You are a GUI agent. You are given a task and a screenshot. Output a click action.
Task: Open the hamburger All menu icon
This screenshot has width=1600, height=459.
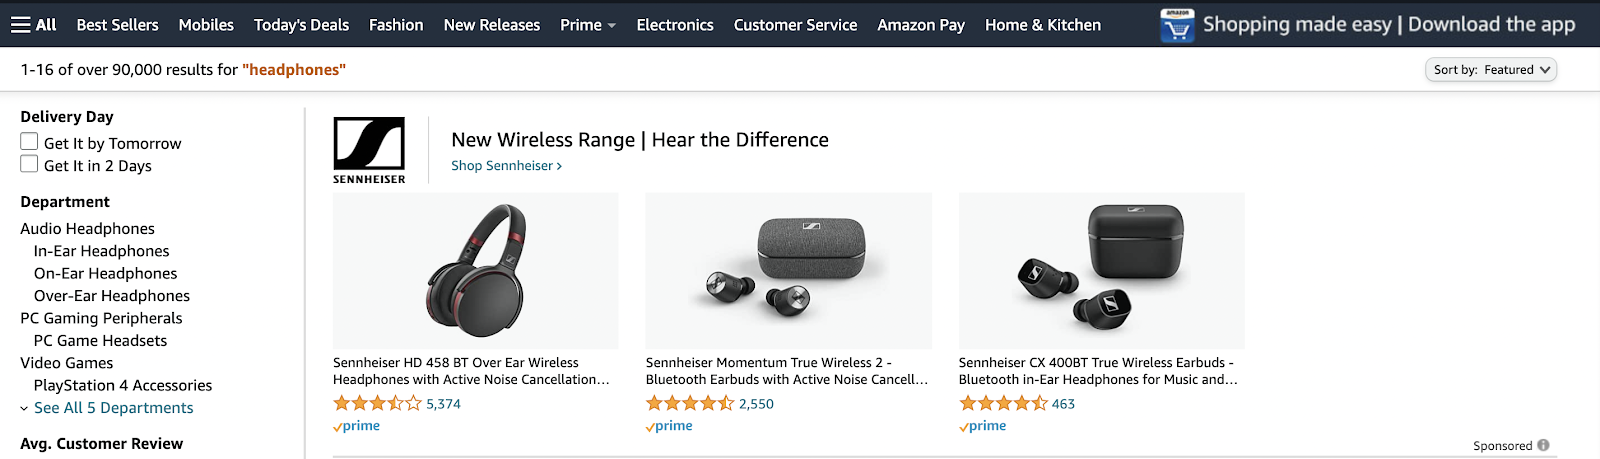[x=21, y=25]
